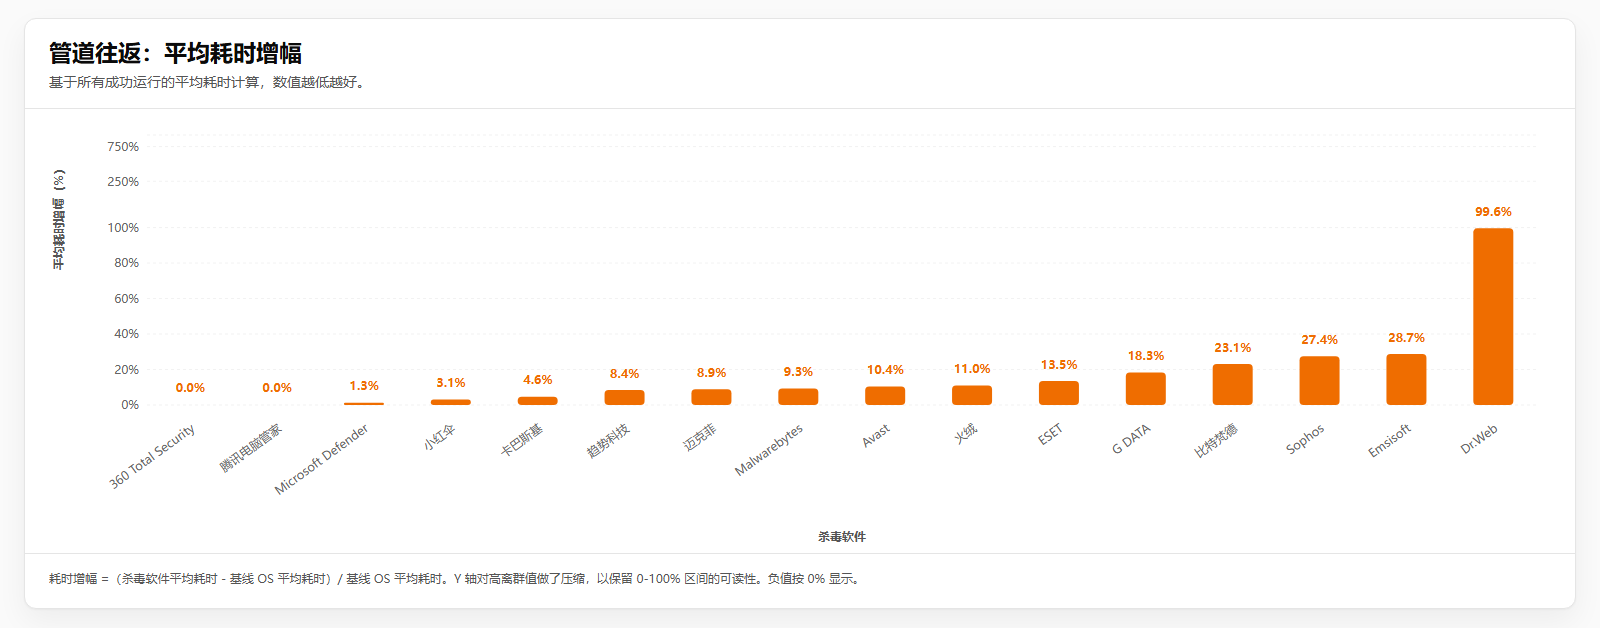Select the Avast bar
The height and width of the screenshot is (628, 1600).
click(884, 396)
